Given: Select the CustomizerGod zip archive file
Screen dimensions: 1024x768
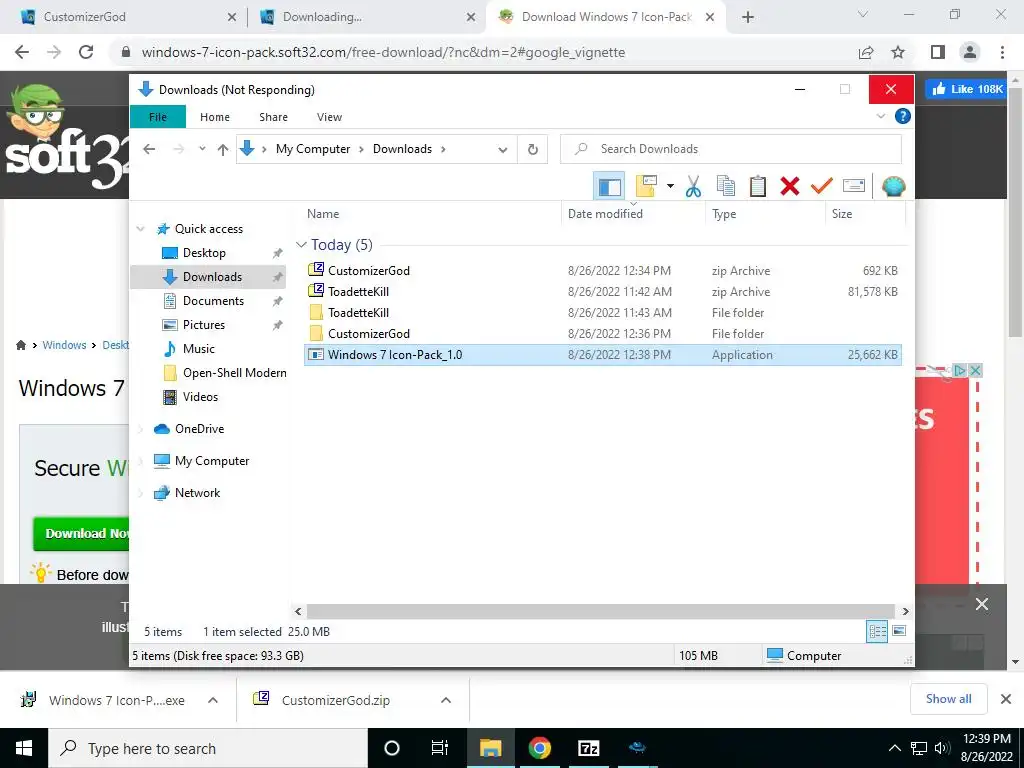Looking at the screenshot, I should coord(603,270).
